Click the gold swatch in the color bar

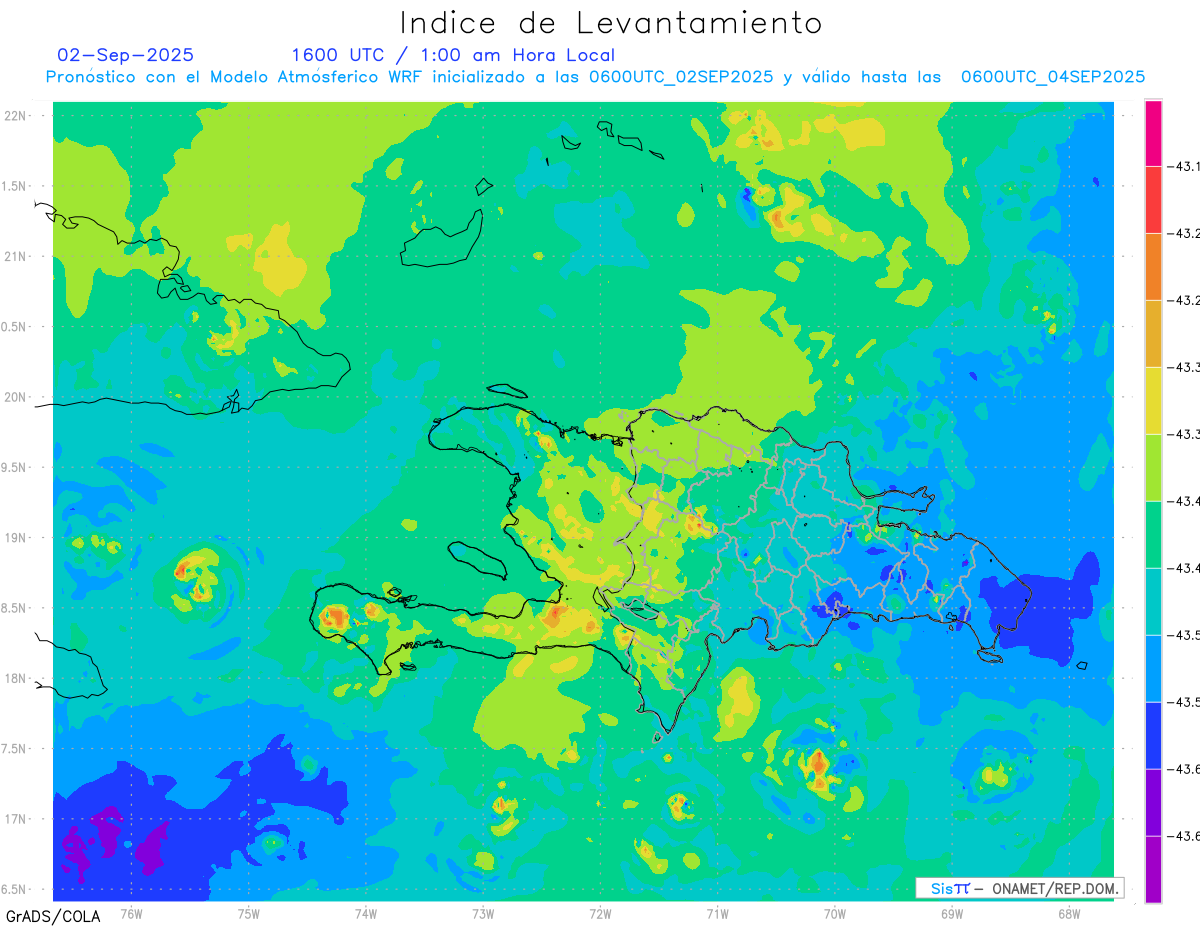tap(1153, 333)
